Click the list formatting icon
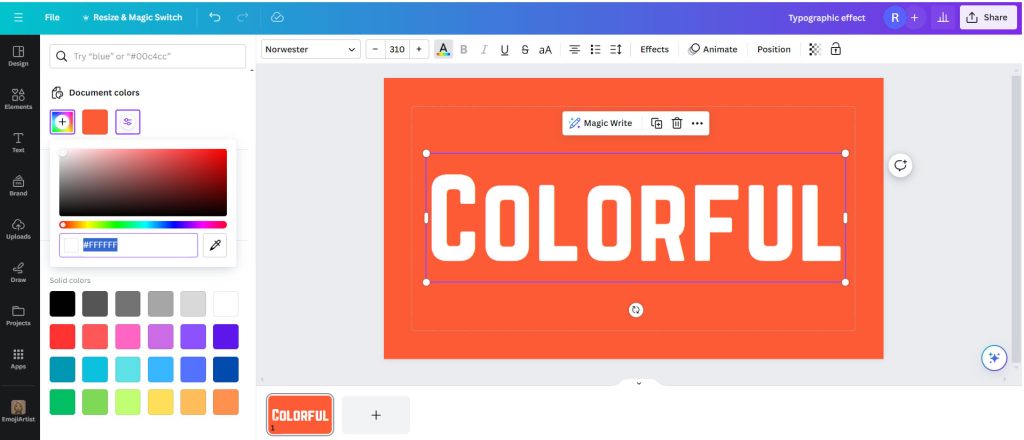 (596, 49)
